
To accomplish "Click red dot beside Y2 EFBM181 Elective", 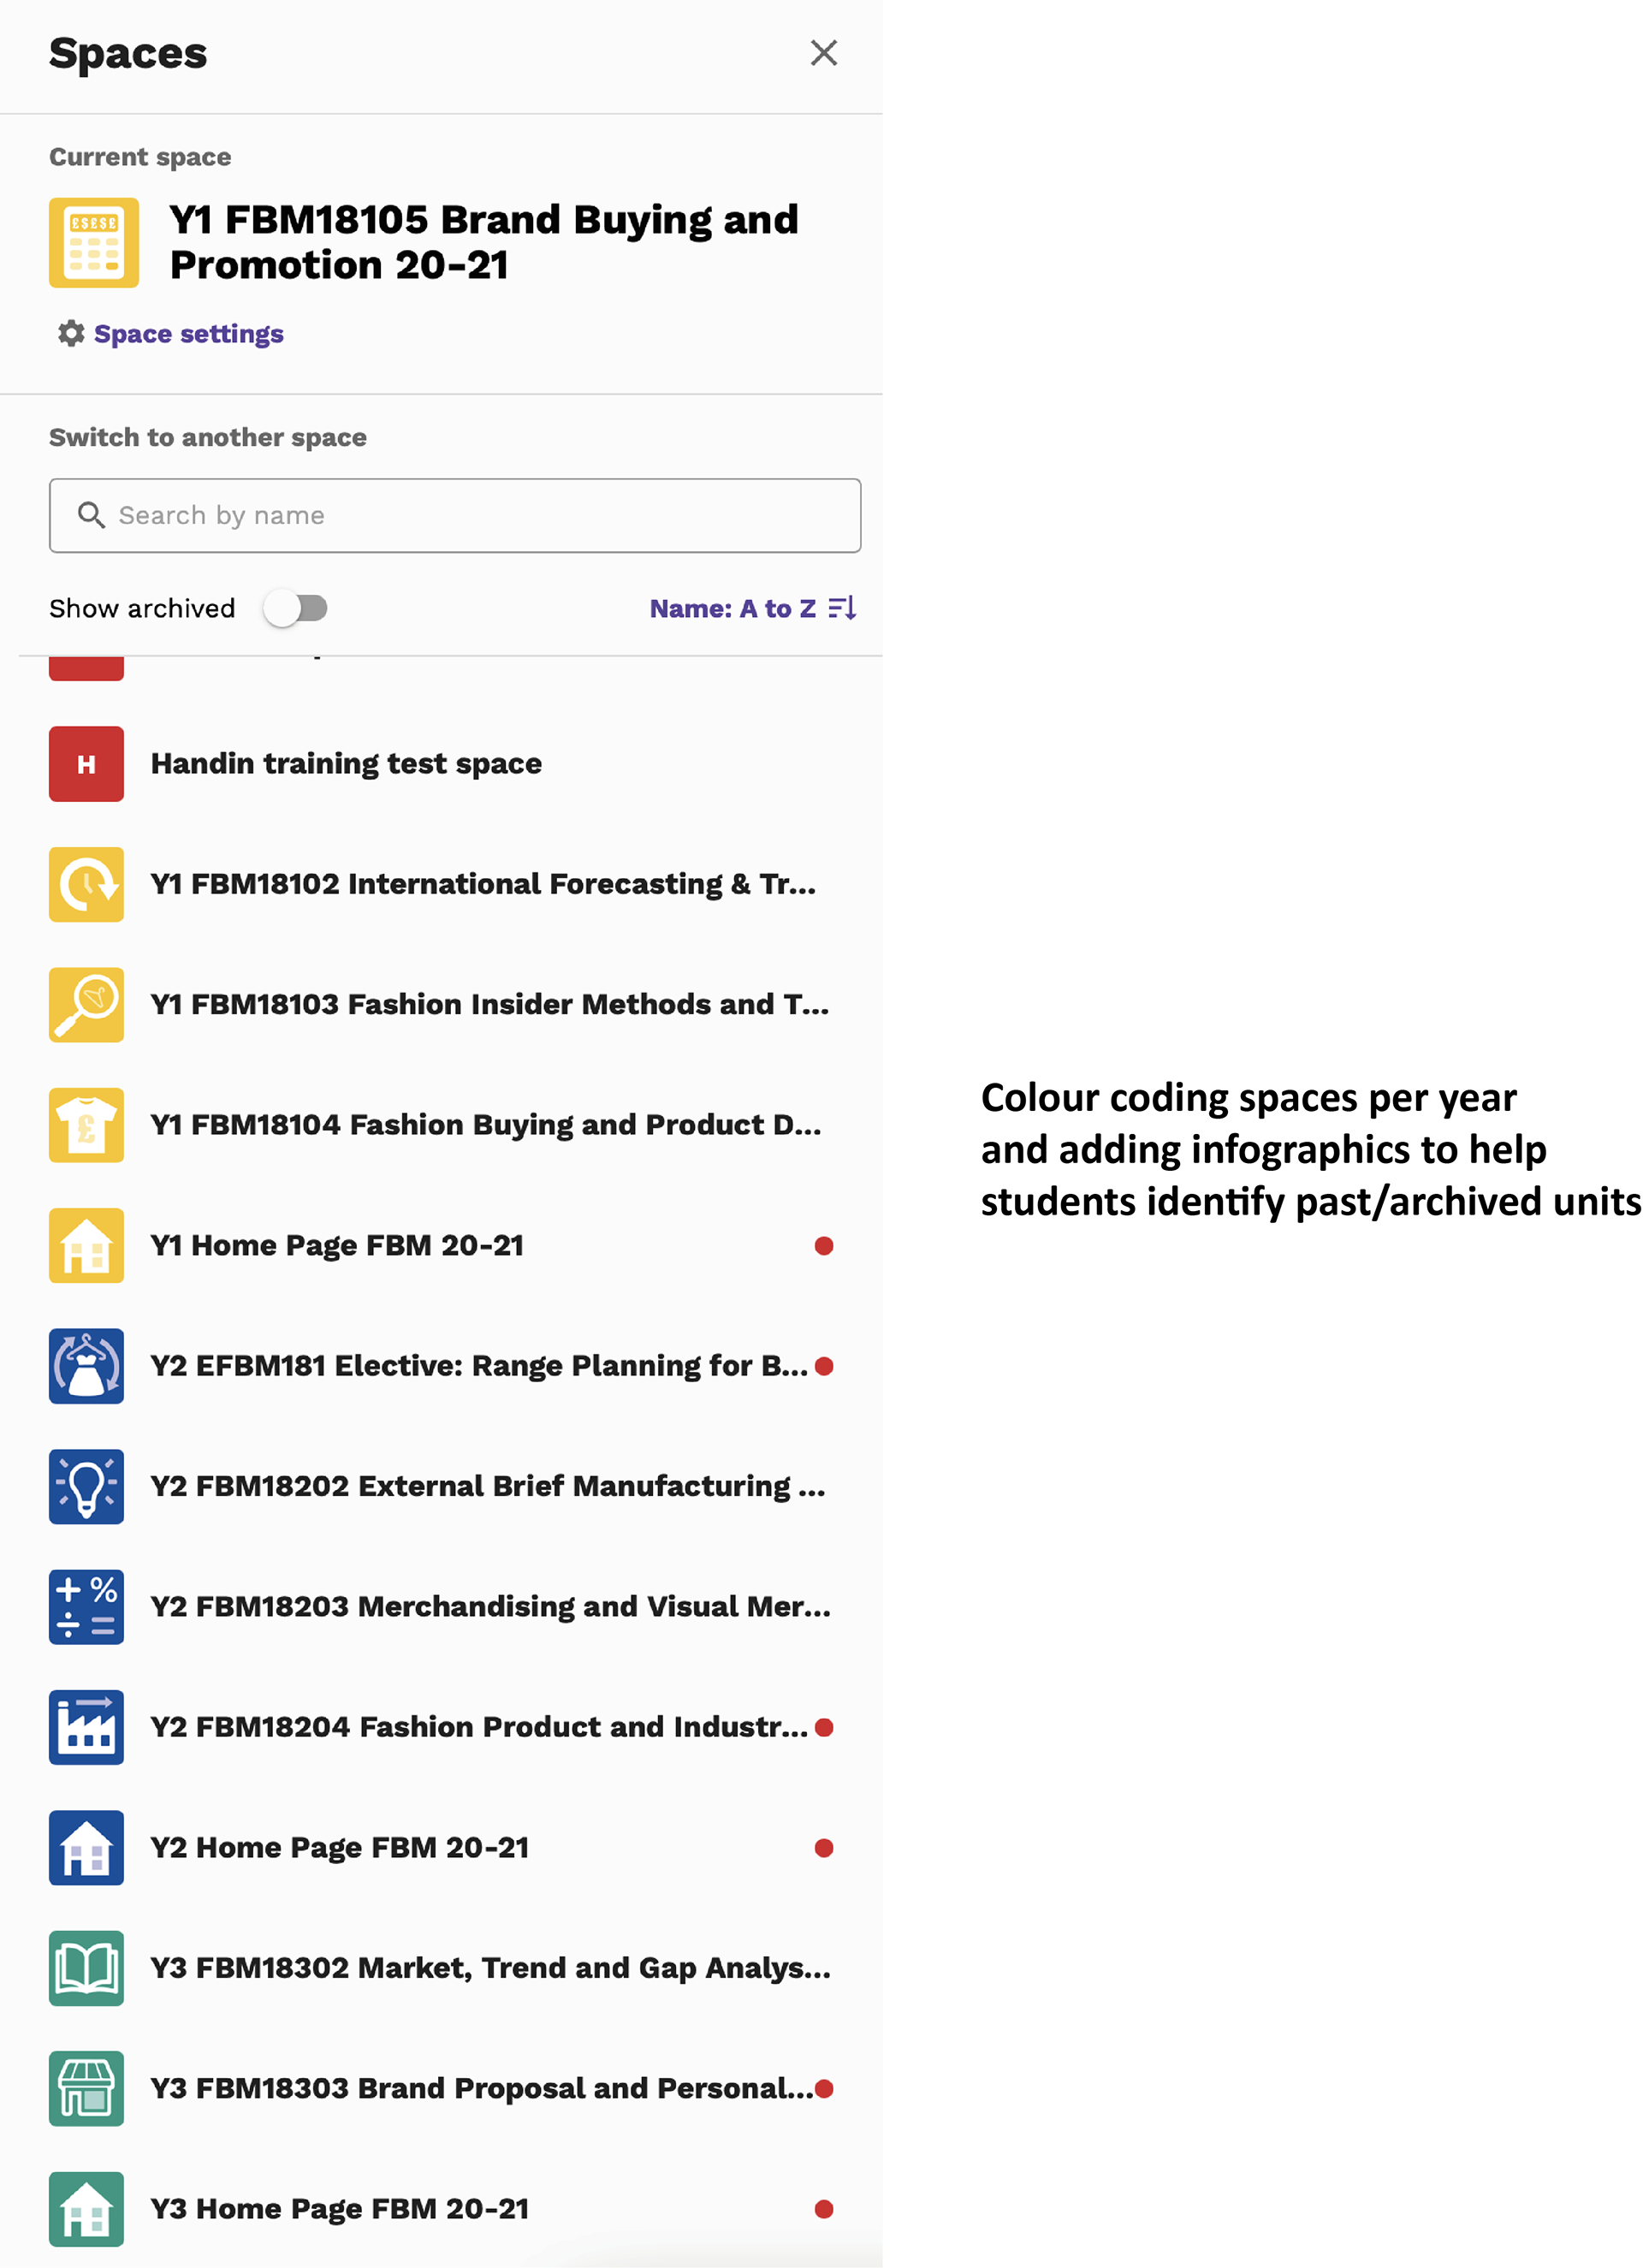I will click(x=824, y=1366).
